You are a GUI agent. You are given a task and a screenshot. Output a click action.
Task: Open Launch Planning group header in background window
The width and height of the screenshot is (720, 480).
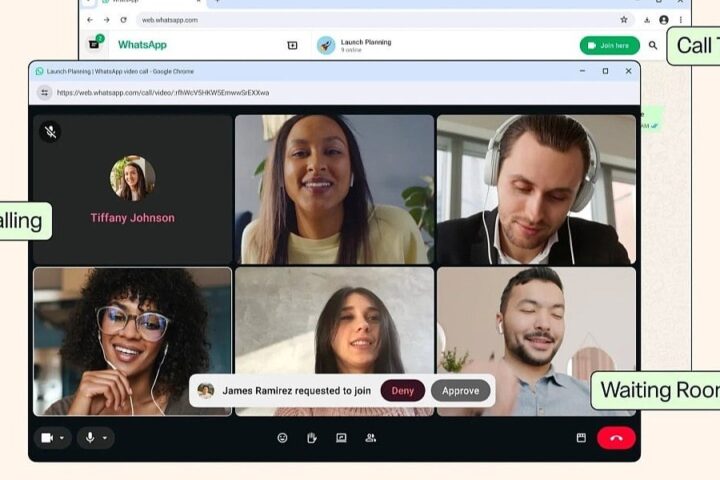pyautogui.click(x=366, y=45)
